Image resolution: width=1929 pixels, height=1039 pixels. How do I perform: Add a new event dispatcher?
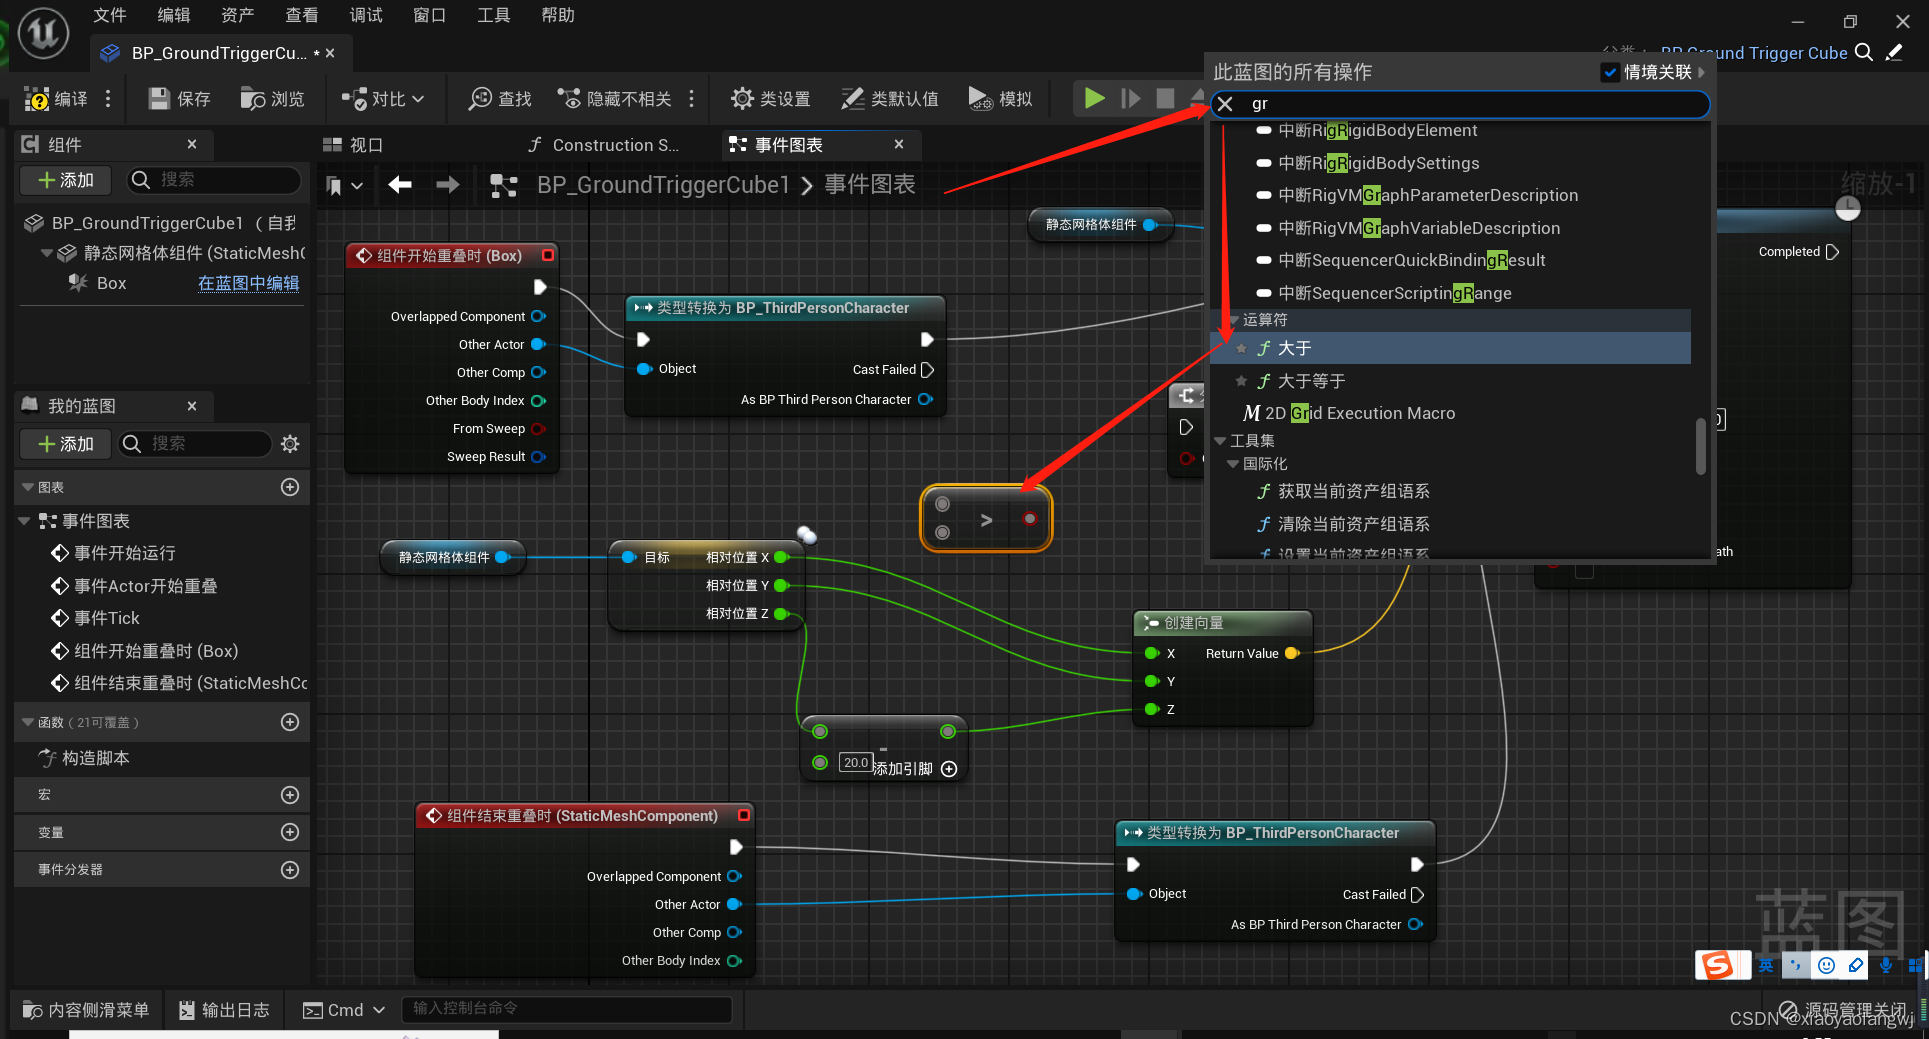[290, 870]
